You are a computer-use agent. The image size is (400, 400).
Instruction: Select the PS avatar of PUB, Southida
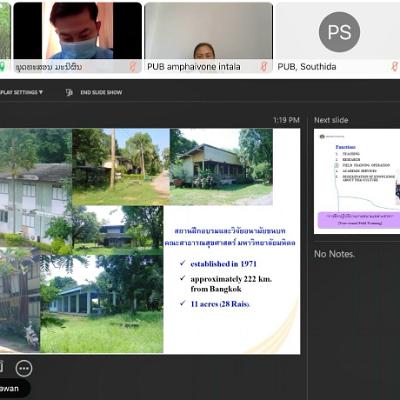(339, 32)
